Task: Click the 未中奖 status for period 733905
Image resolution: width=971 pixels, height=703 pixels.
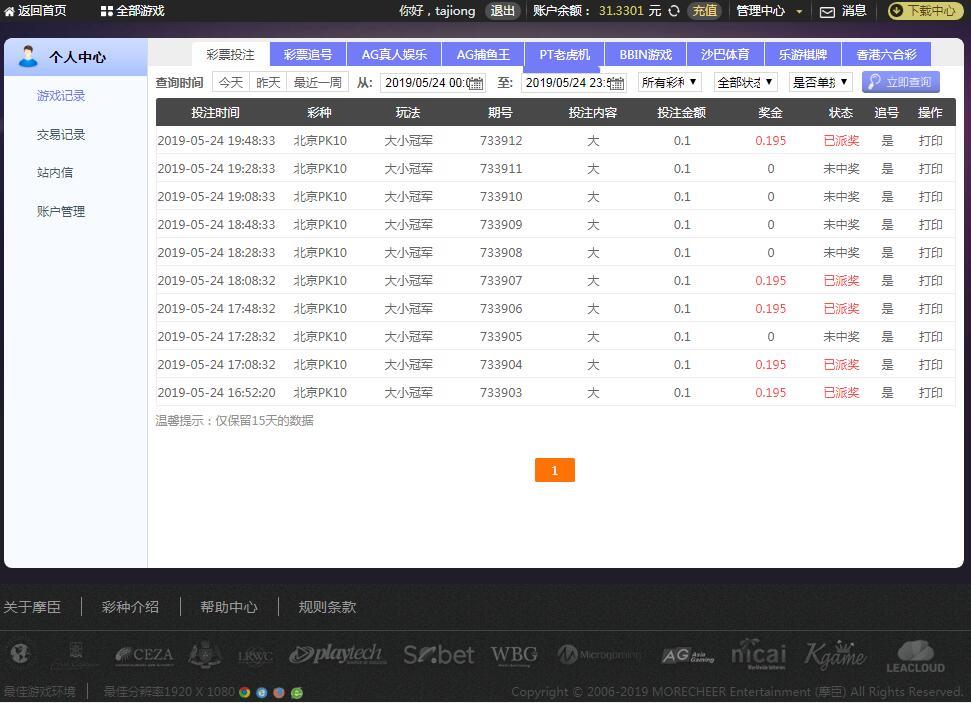Action: coord(841,337)
